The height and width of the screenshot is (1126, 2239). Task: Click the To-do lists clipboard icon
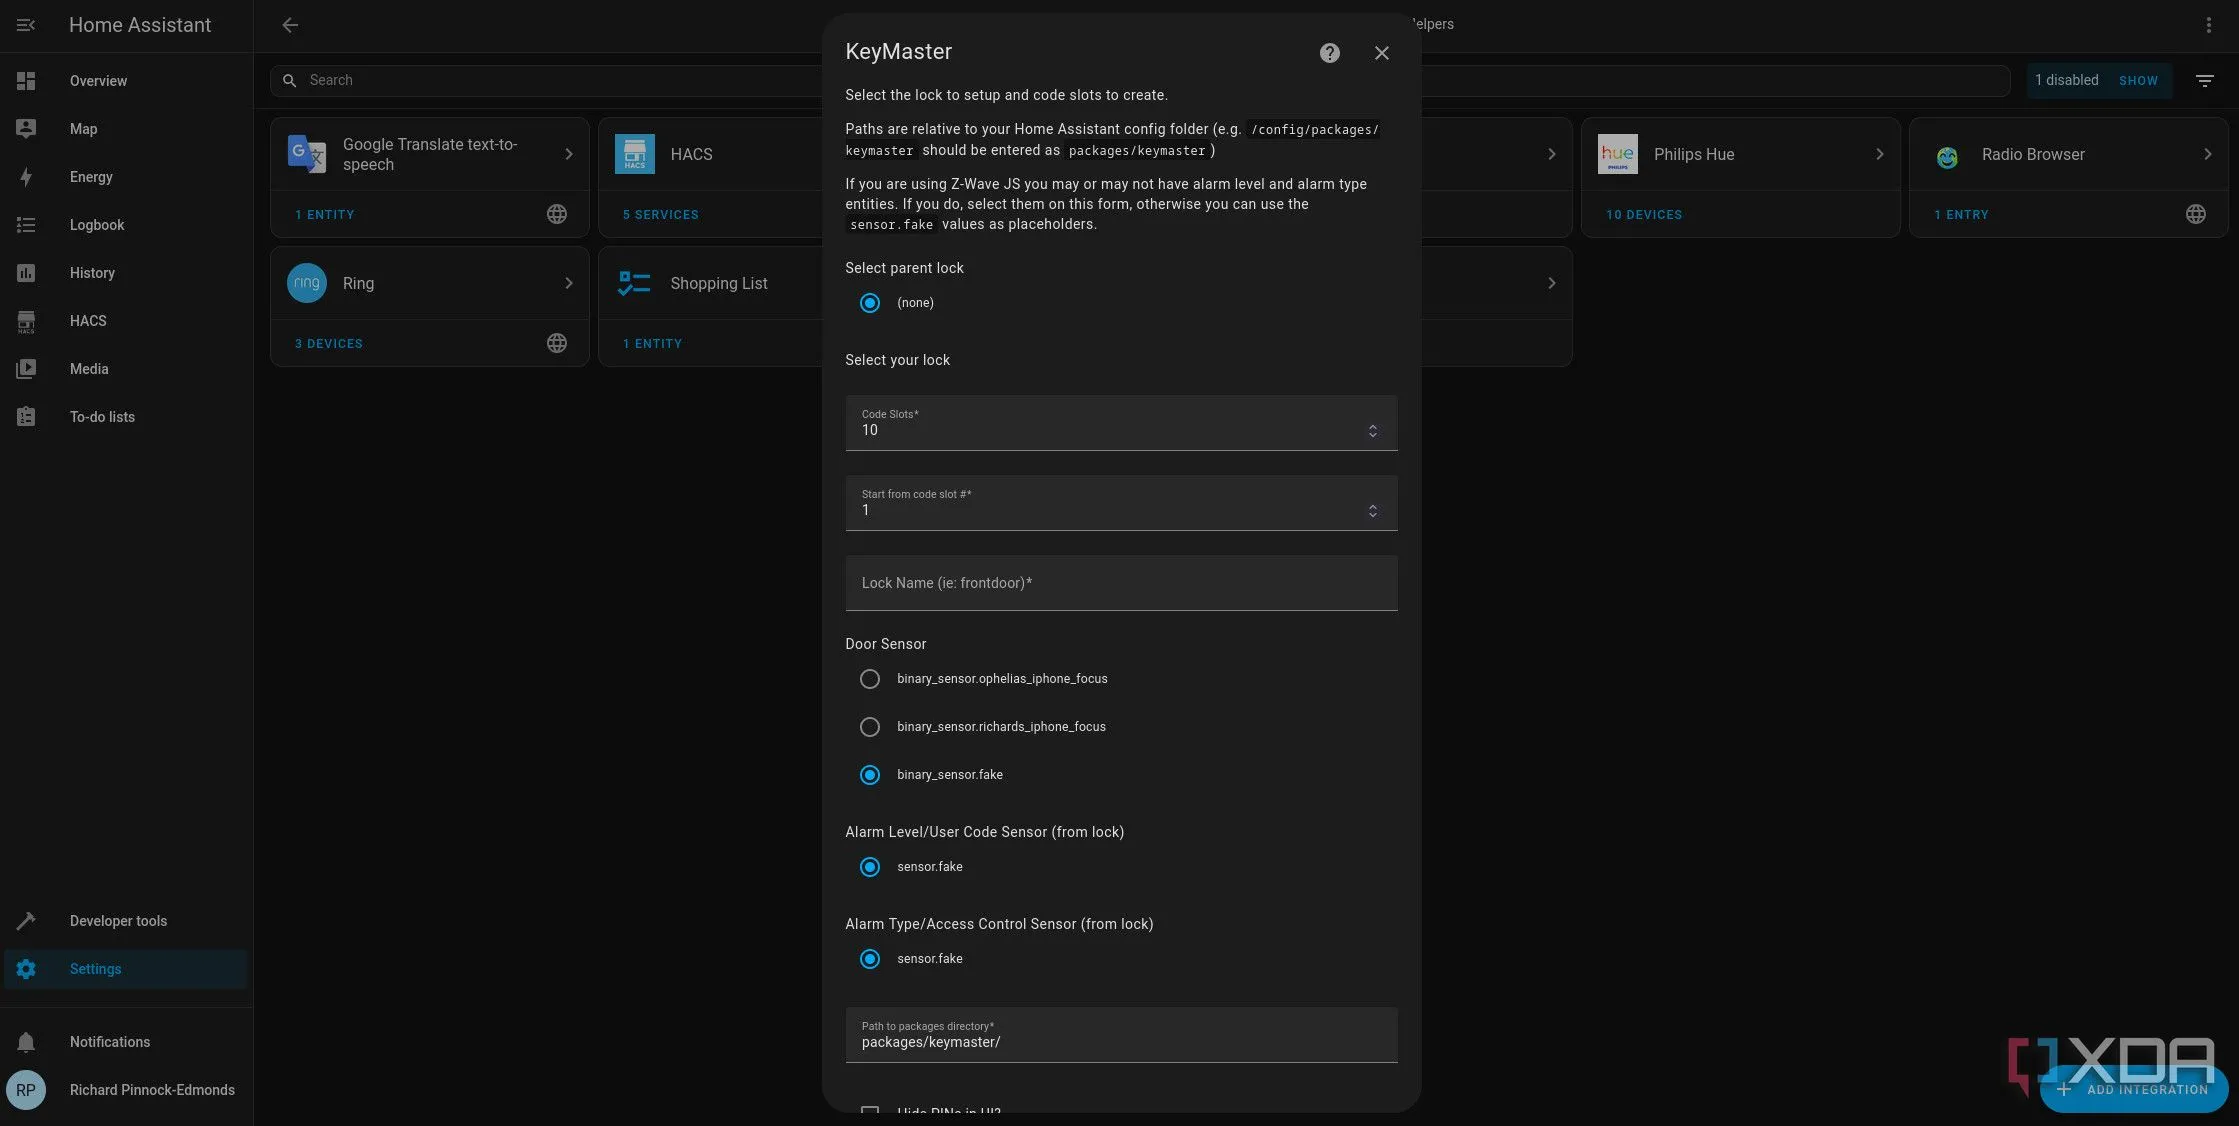26,417
